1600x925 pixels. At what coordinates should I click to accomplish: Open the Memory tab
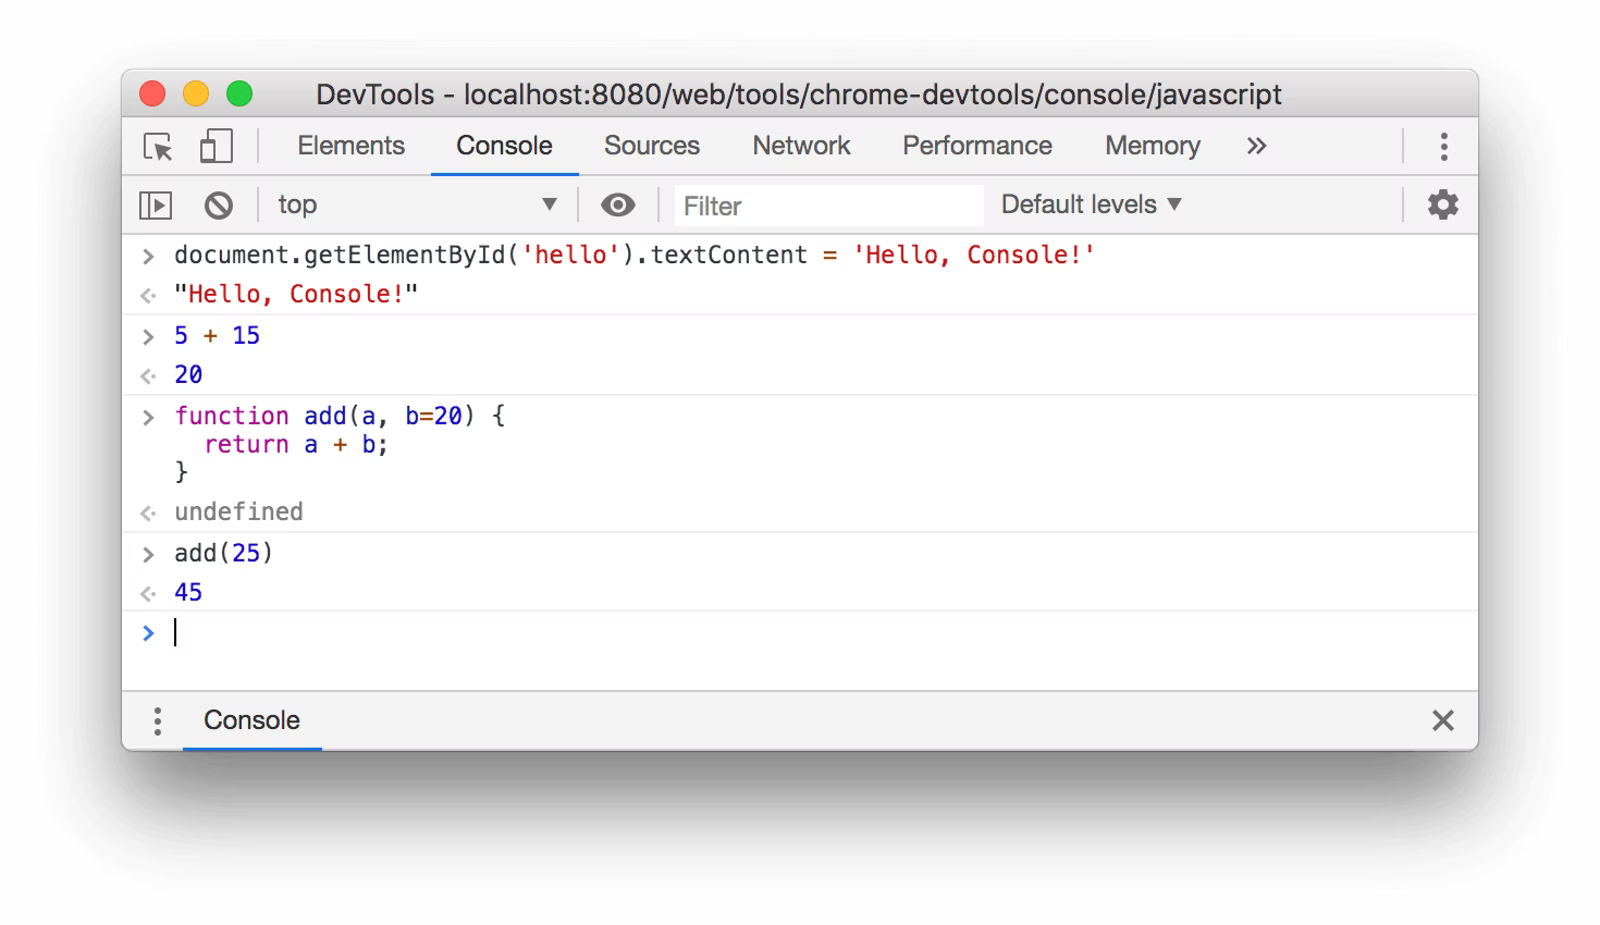1152,146
